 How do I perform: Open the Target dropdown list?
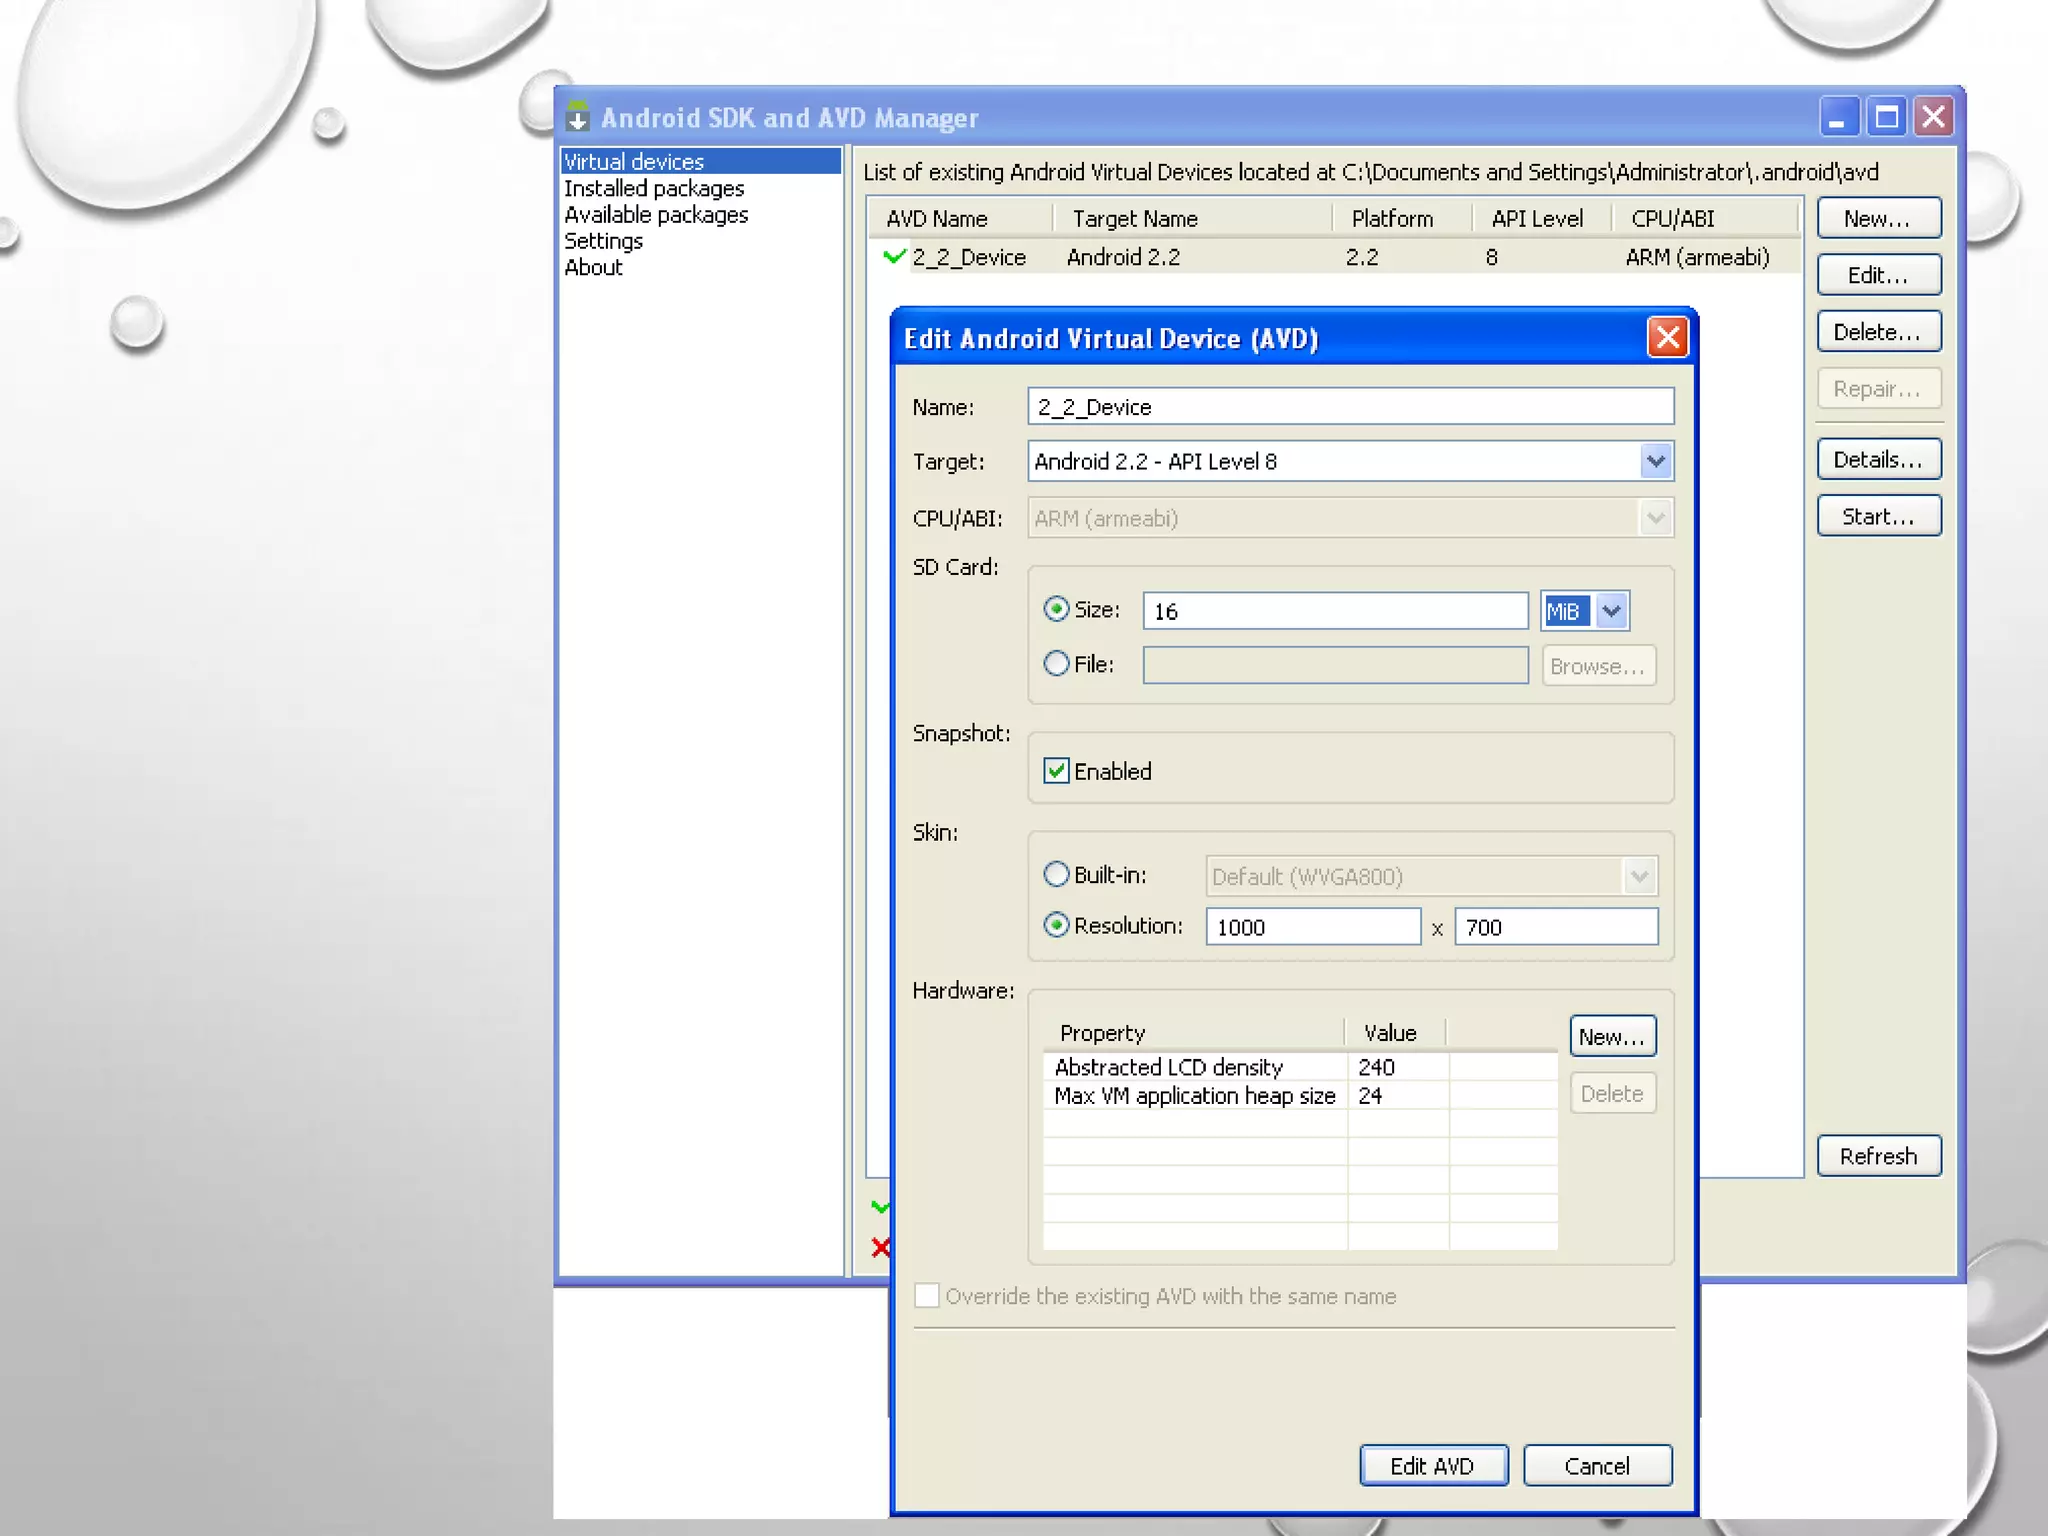click(x=1655, y=461)
